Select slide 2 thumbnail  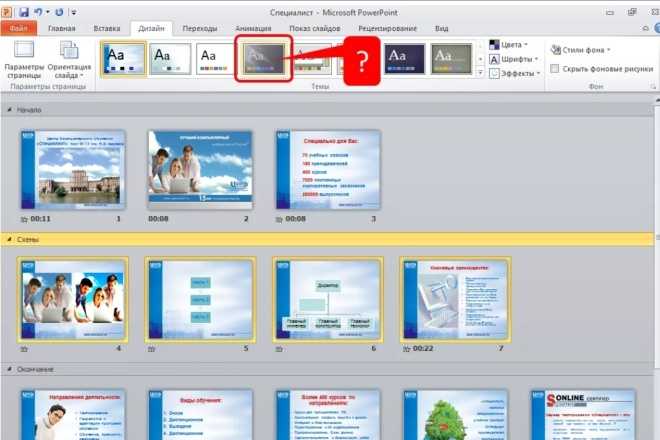tap(200, 169)
